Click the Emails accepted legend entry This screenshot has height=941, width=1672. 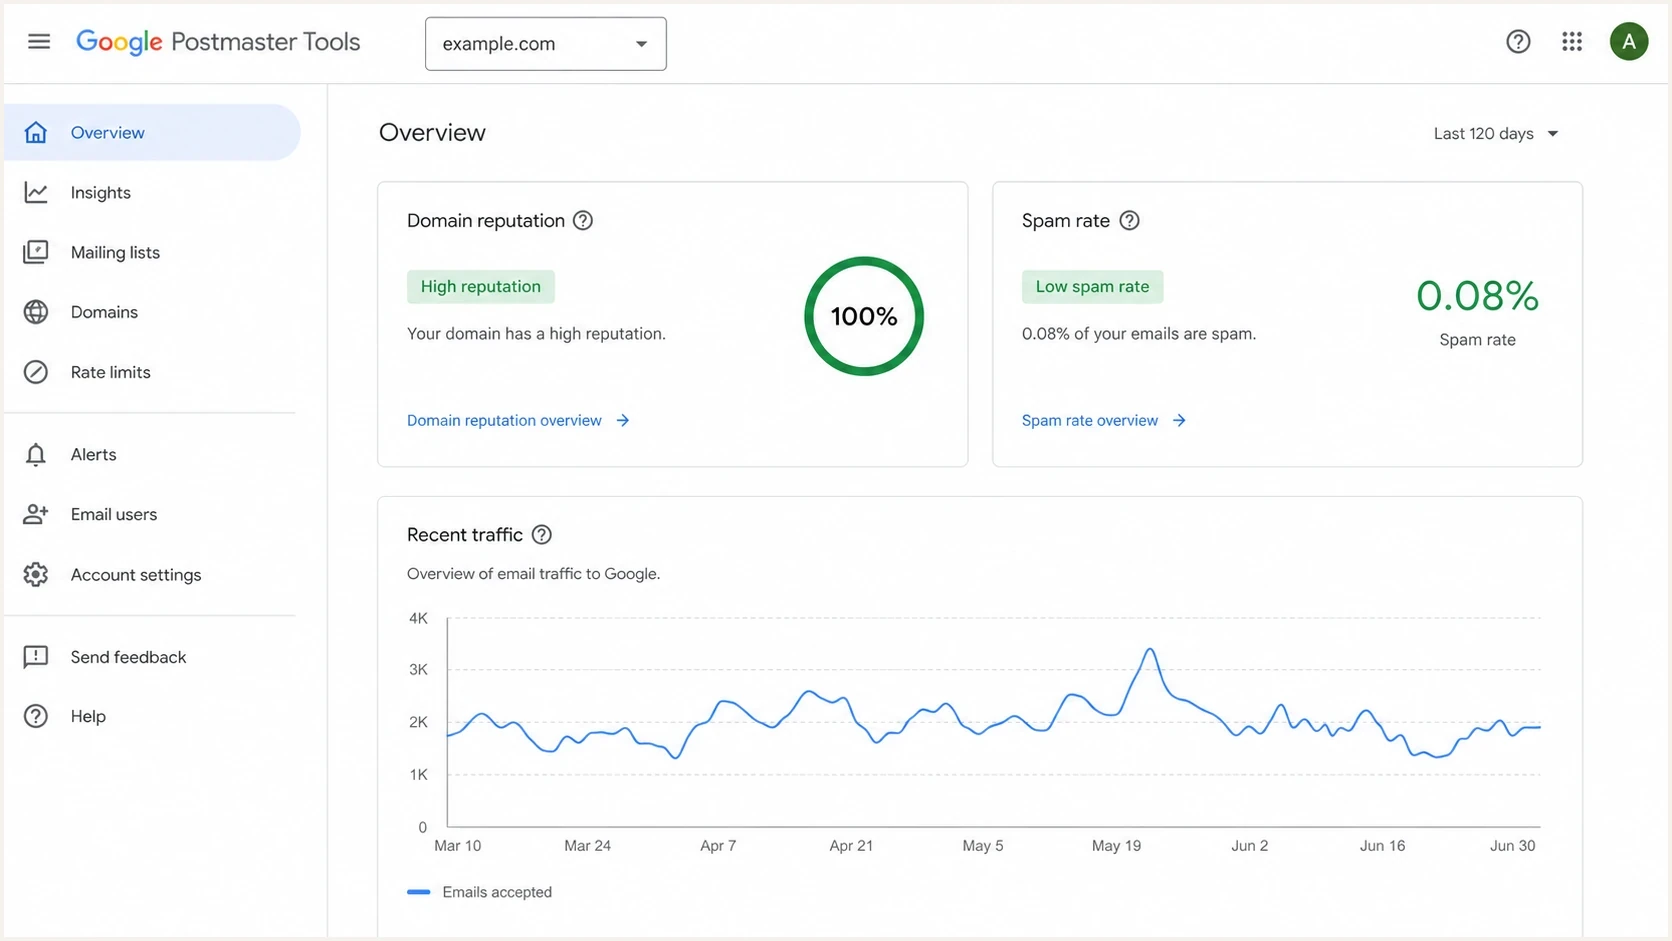click(x=480, y=892)
